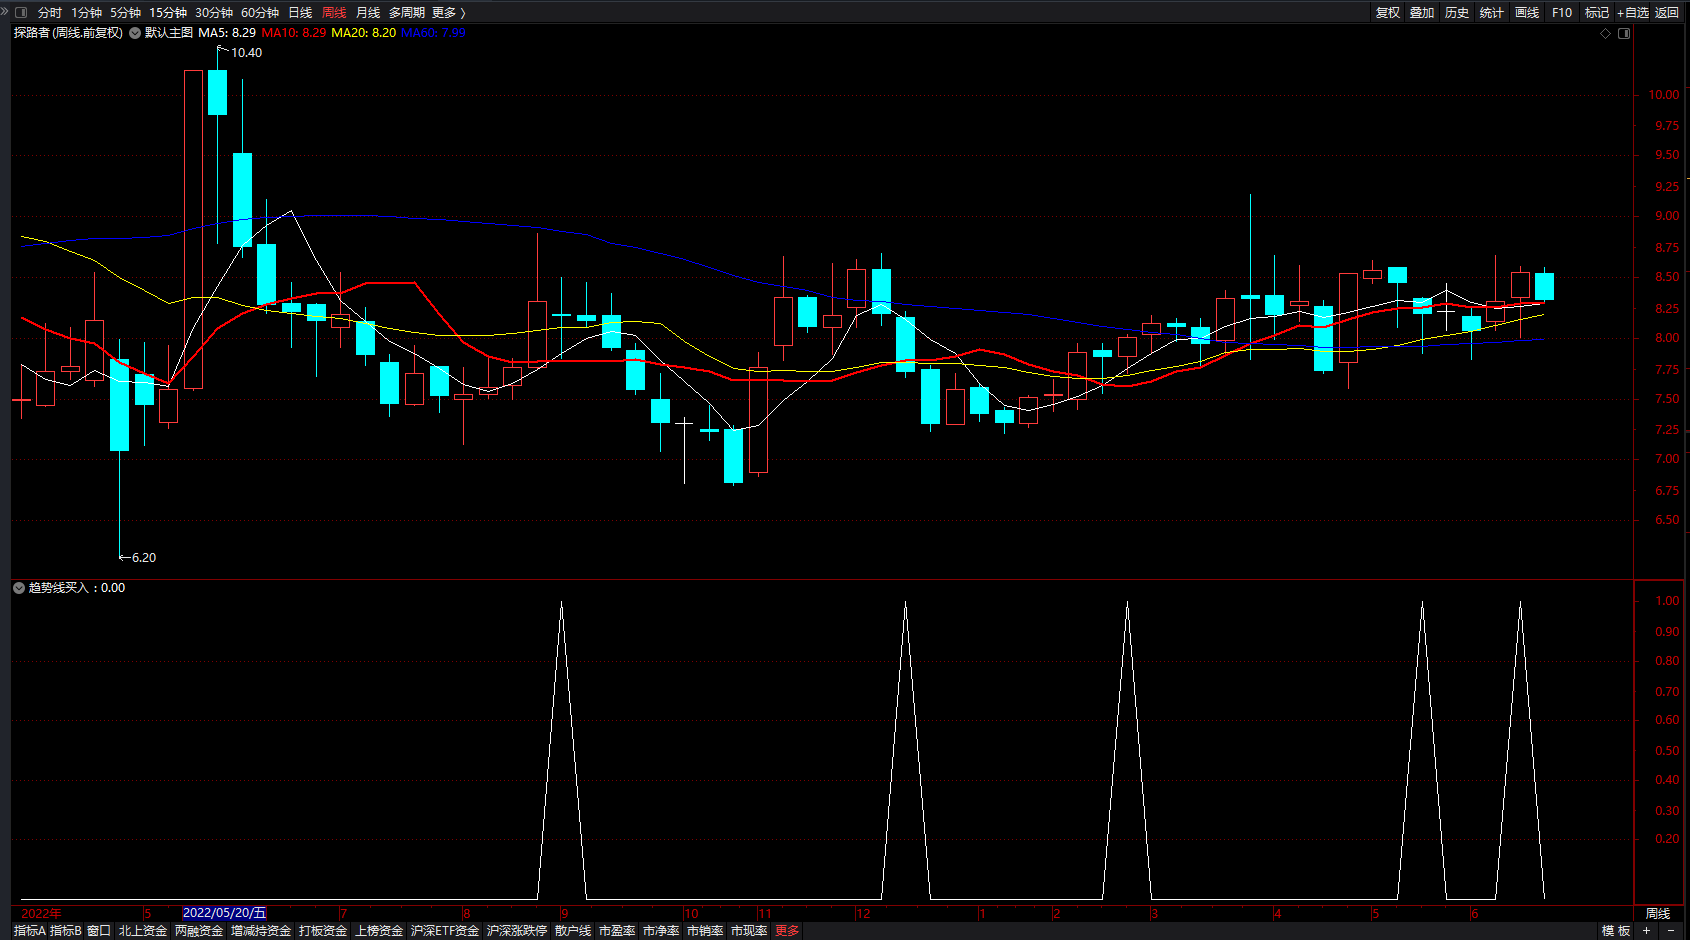Click the minus zoom-out icon at bottom right
This screenshot has height=940, width=1690.
click(1671, 930)
